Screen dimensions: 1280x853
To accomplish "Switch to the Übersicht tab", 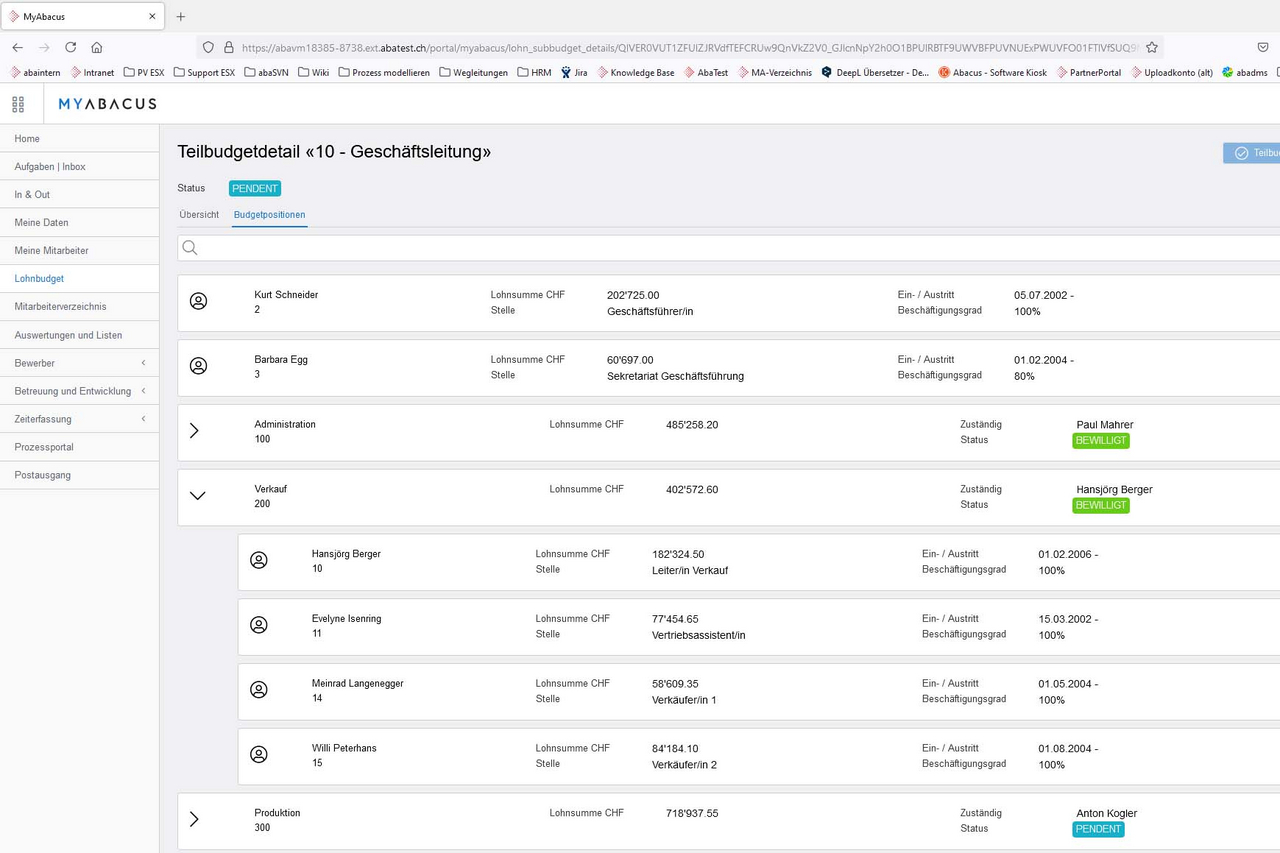I will click(x=199, y=215).
